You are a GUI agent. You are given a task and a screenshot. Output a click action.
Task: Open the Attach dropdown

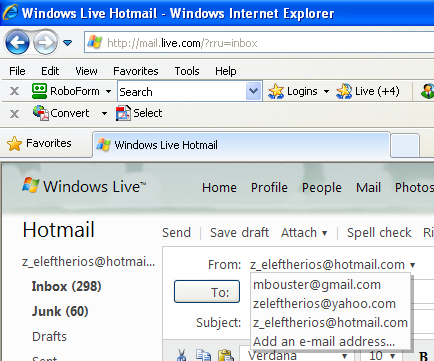point(304,233)
